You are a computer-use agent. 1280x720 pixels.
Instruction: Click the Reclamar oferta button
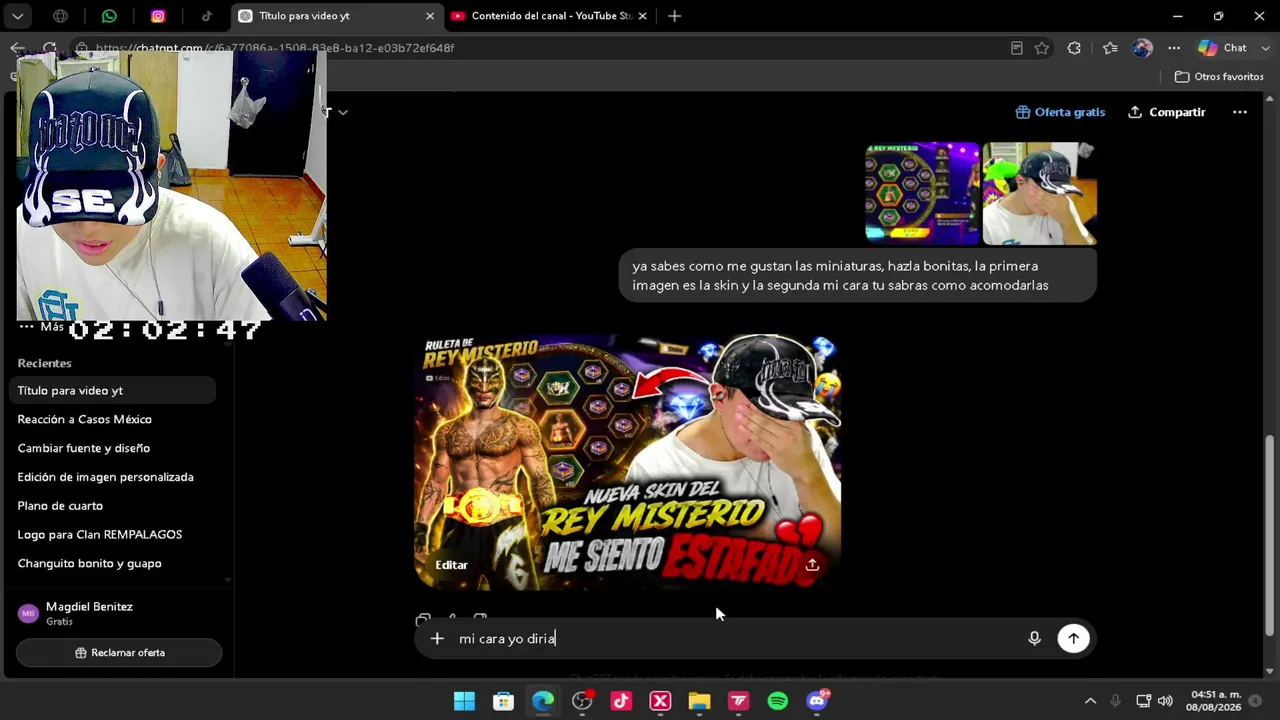pyautogui.click(x=119, y=653)
